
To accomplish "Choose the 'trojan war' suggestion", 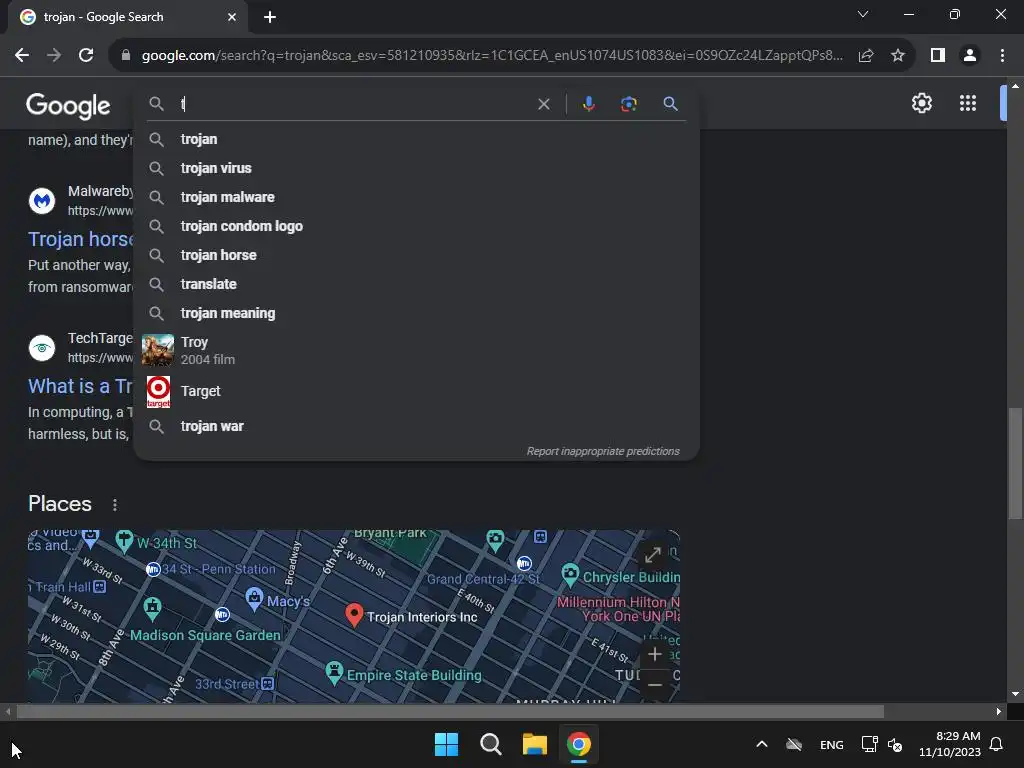I will [416, 426].
